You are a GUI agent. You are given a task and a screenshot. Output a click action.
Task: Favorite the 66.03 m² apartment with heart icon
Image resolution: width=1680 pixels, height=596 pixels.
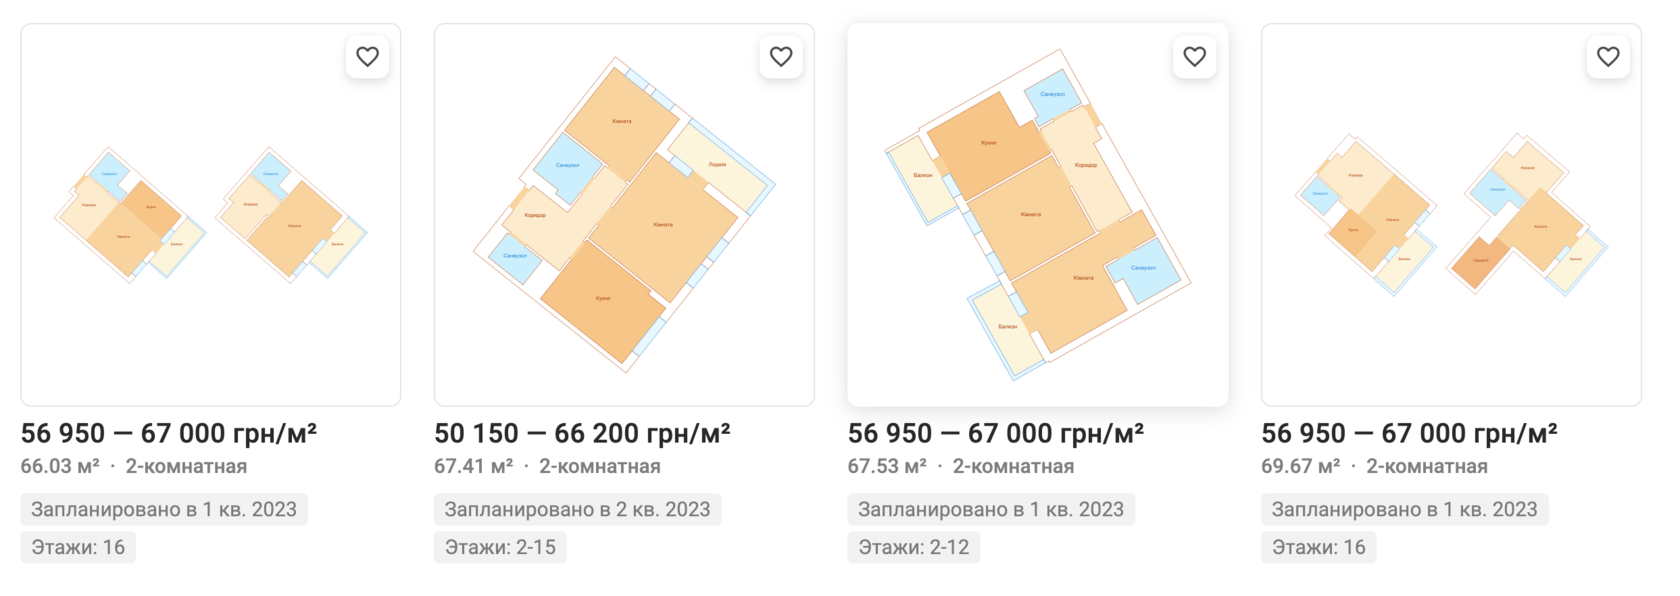[367, 57]
